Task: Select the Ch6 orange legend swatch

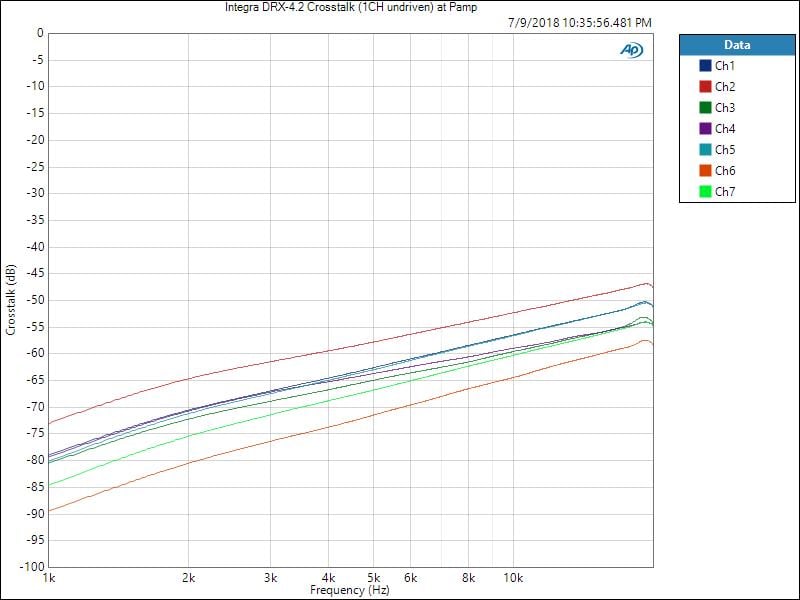Action: [705, 171]
